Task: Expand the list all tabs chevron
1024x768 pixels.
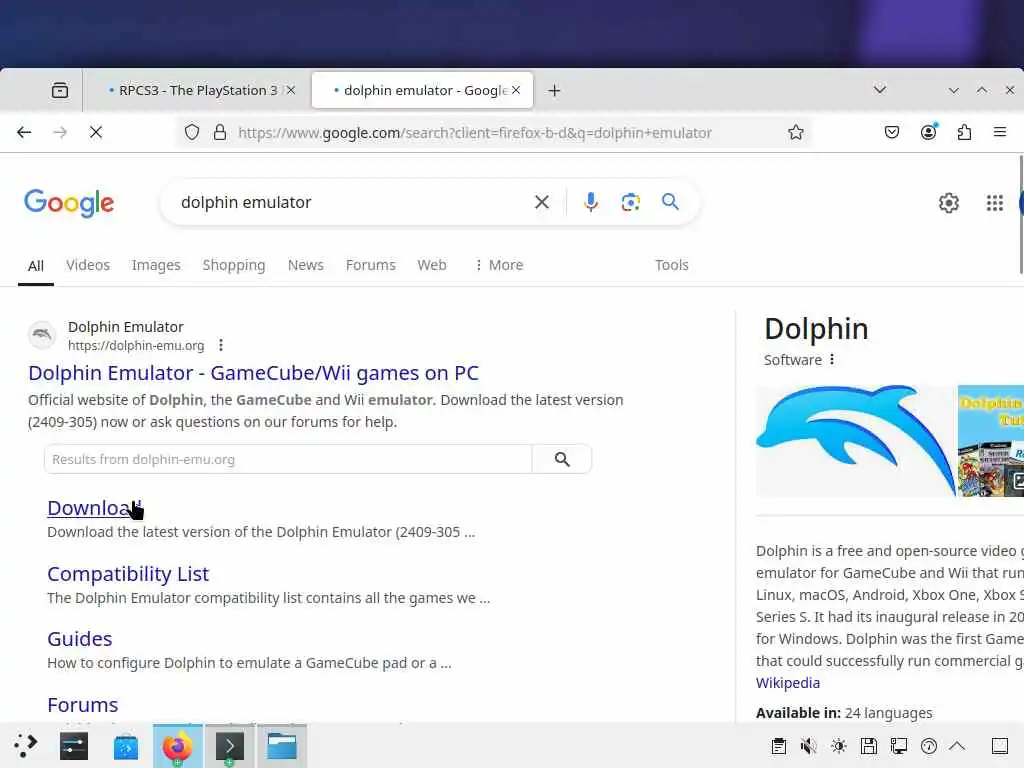Action: [880, 90]
